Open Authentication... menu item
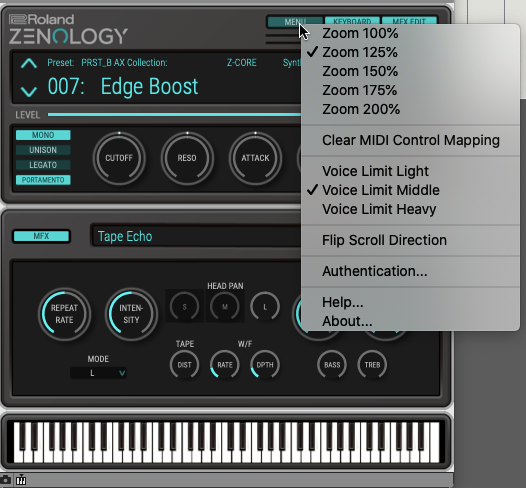 coord(411,271)
